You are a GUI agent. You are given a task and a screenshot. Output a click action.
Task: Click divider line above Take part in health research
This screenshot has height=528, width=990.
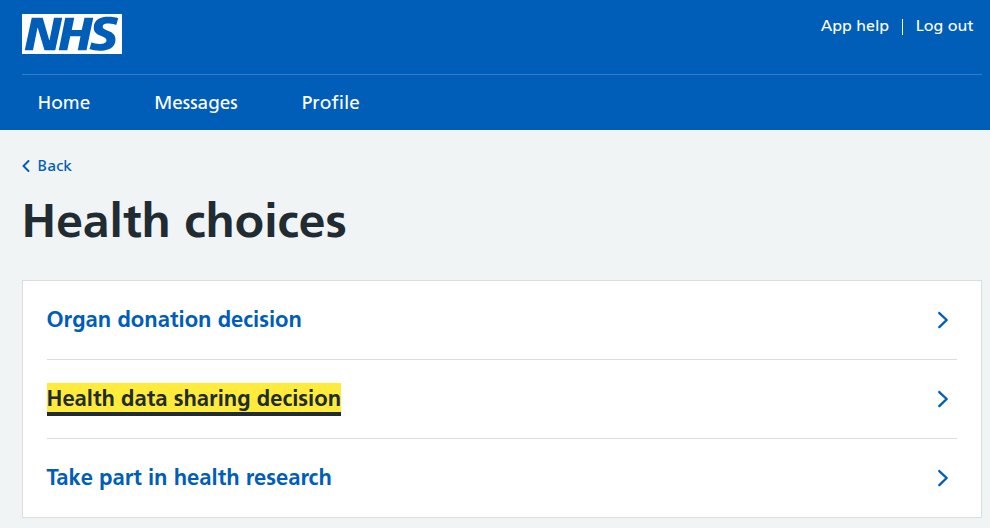pyautogui.click(x=502, y=438)
